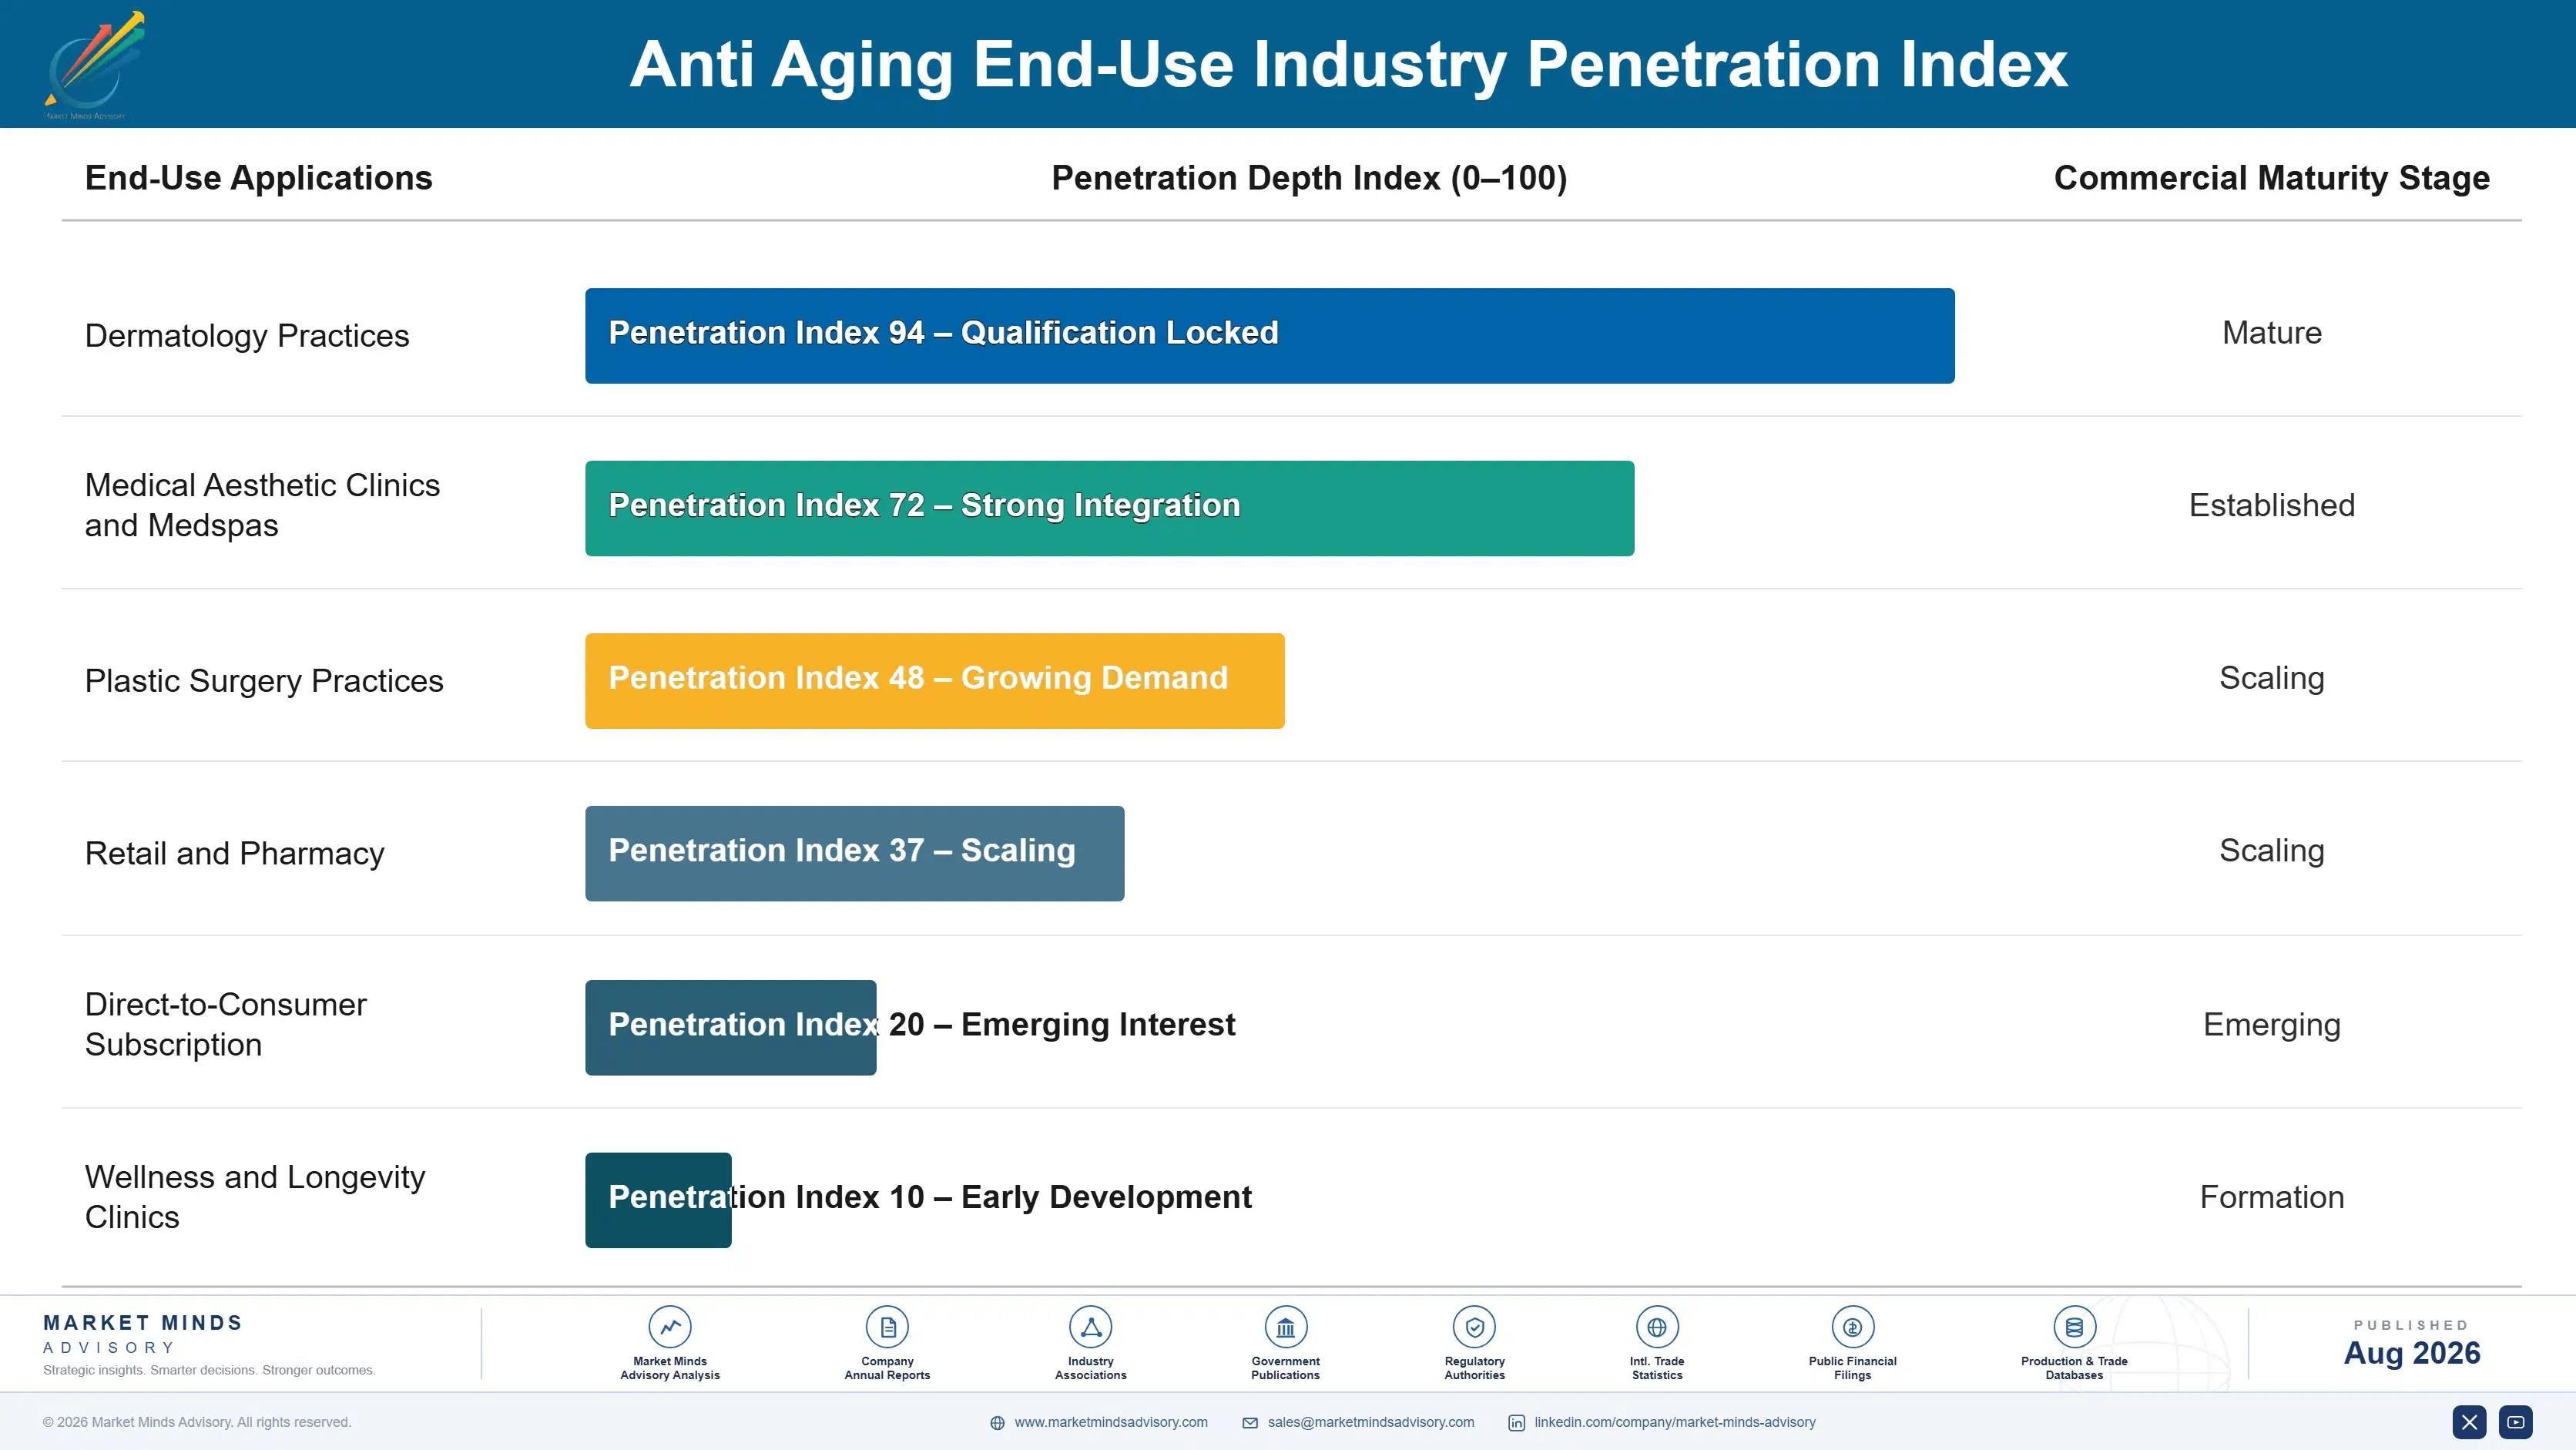Click the 'End-Use Applications' column header

tap(259, 178)
